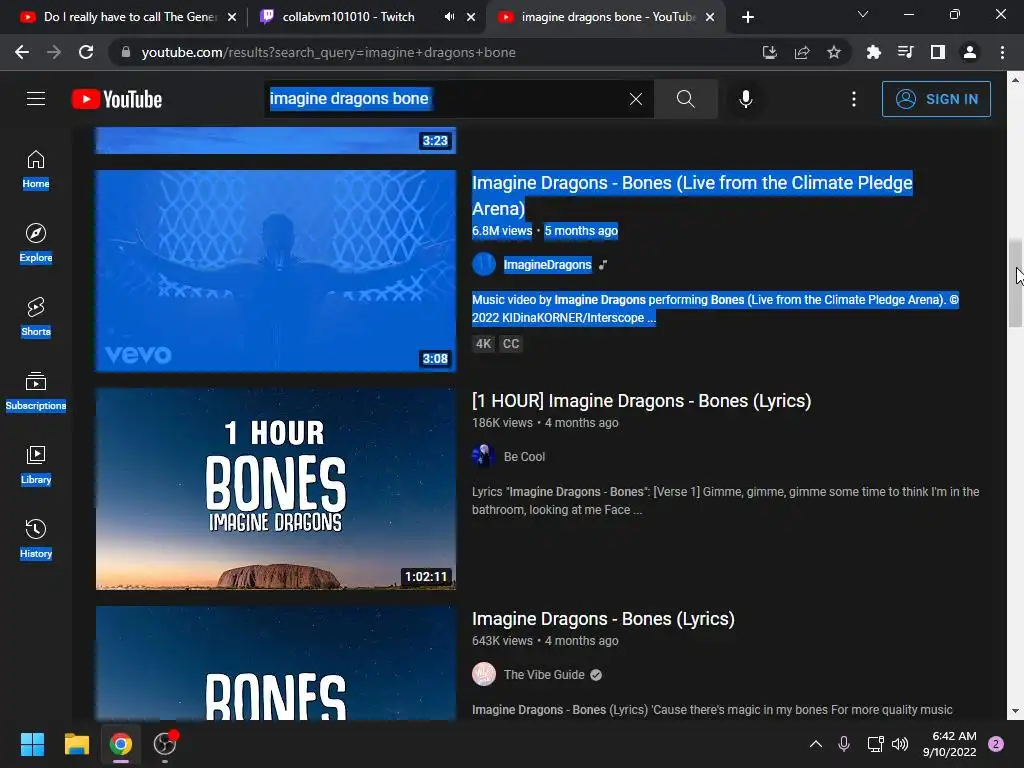Visit The Vibe Guide channel

coord(543,675)
